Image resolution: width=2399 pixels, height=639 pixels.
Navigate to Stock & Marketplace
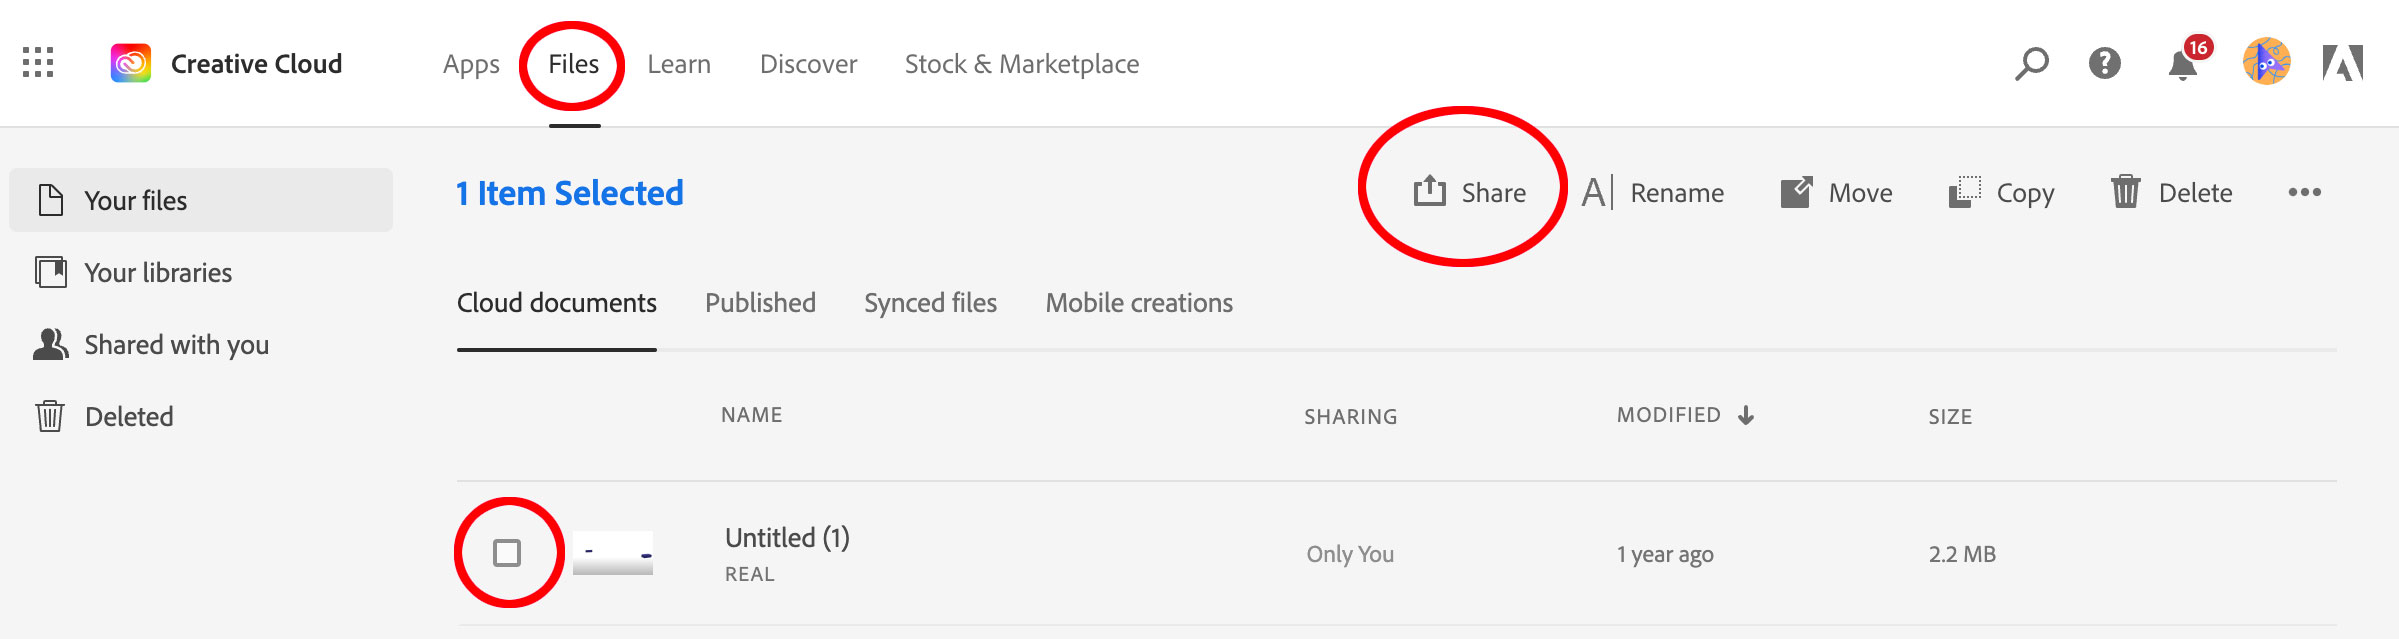coord(1021,63)
